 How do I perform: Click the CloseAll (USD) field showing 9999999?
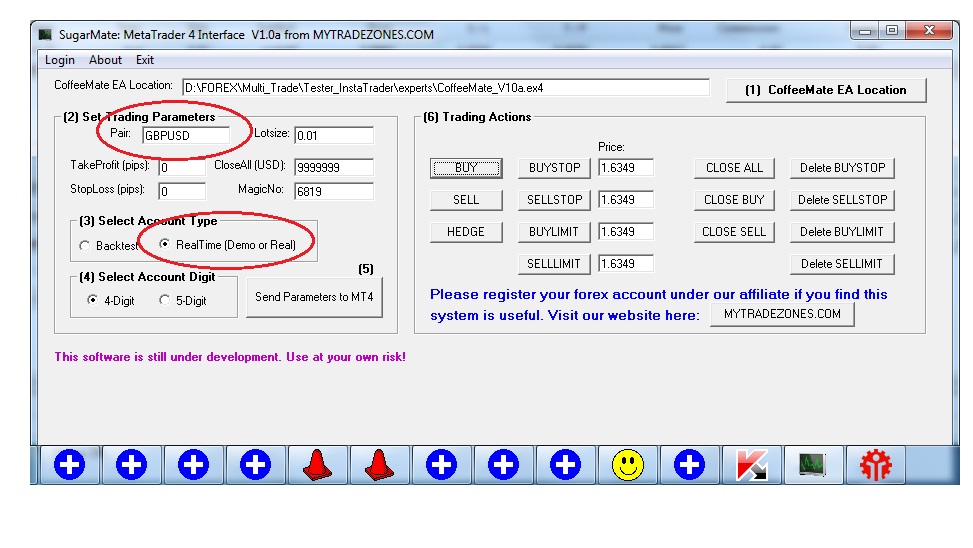334,168
